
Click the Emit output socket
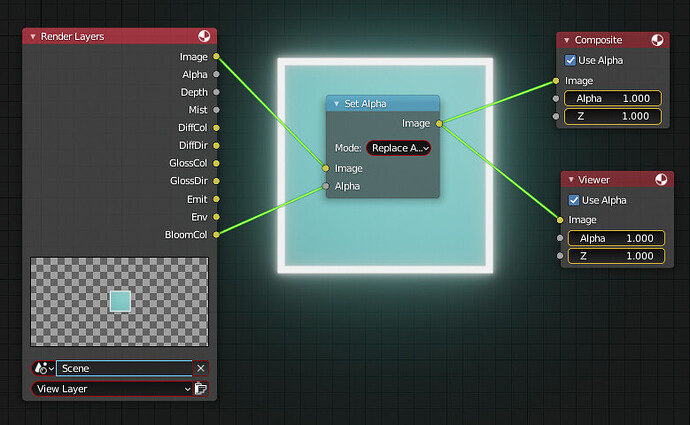[216, 199]
